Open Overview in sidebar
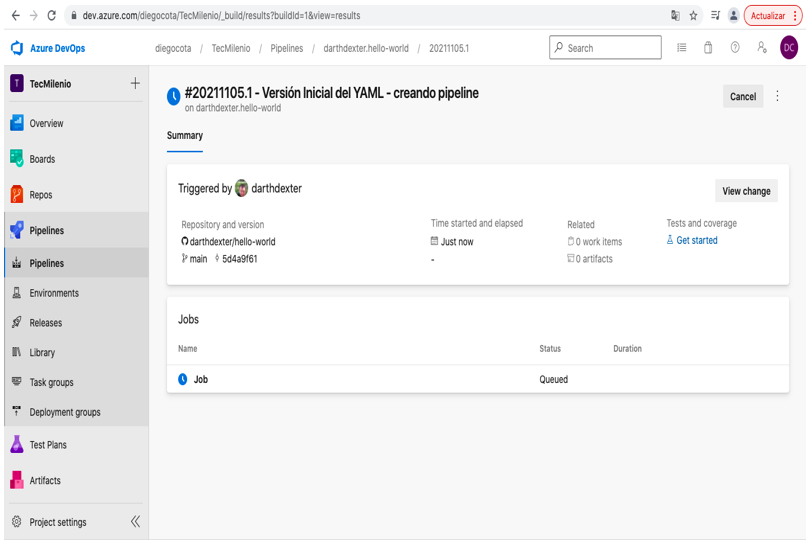This screenshot has width=806, height=540. pyautogui.click(x=76, y=123)
